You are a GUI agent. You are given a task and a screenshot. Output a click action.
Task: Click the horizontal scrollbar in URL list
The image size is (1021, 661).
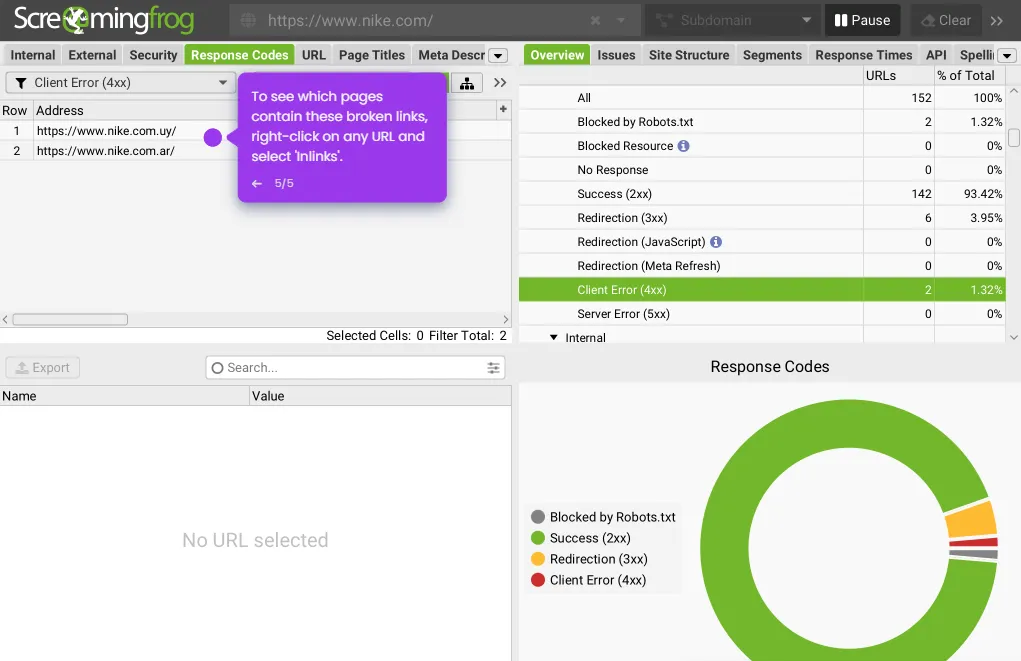tap(70, 319)
